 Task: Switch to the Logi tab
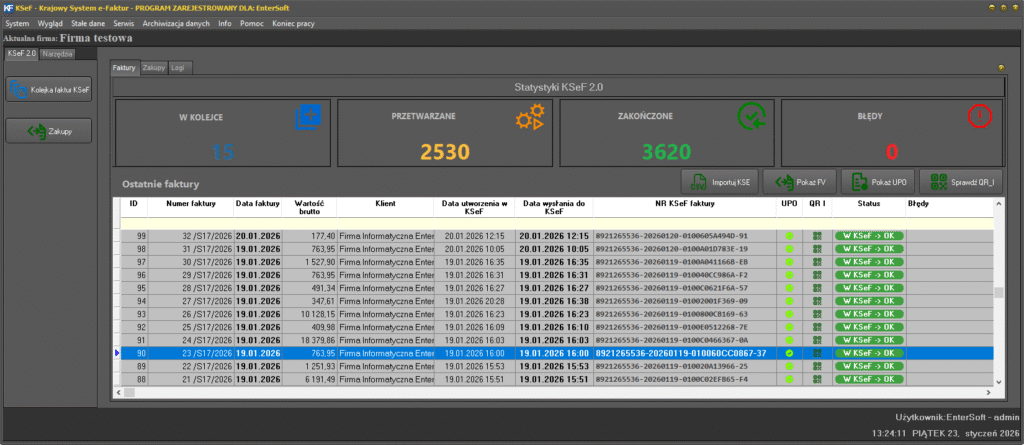pyautogui.click(x=180, y=68)
